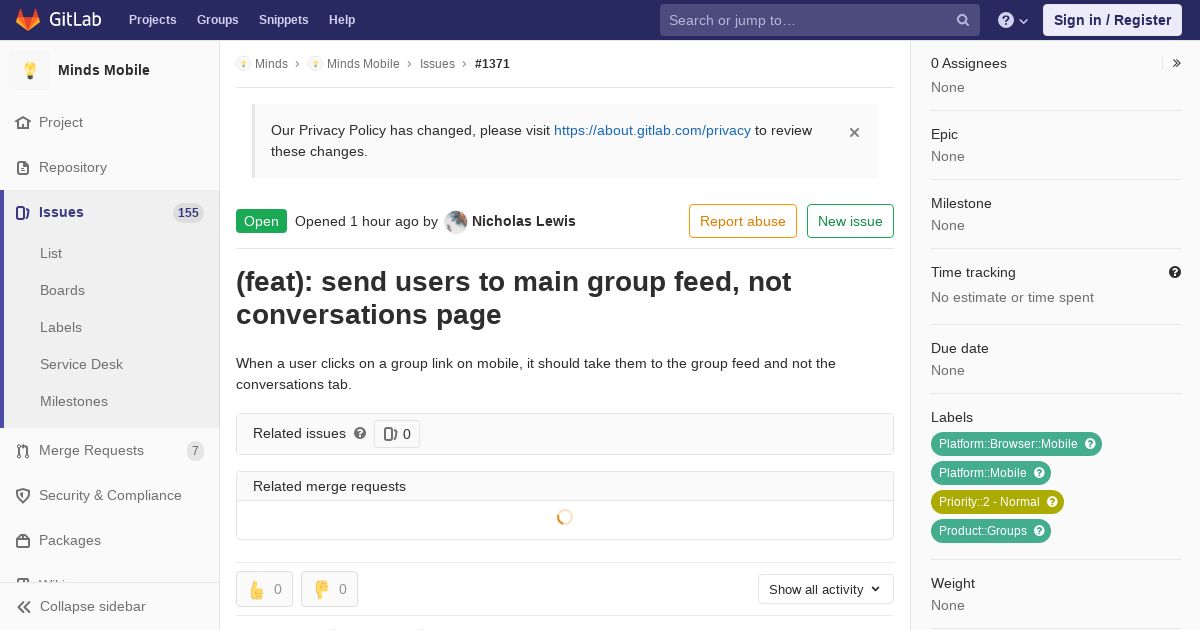Open Milestones in the sidebar
Screen dimensions: 1200x630
(74, 401)
